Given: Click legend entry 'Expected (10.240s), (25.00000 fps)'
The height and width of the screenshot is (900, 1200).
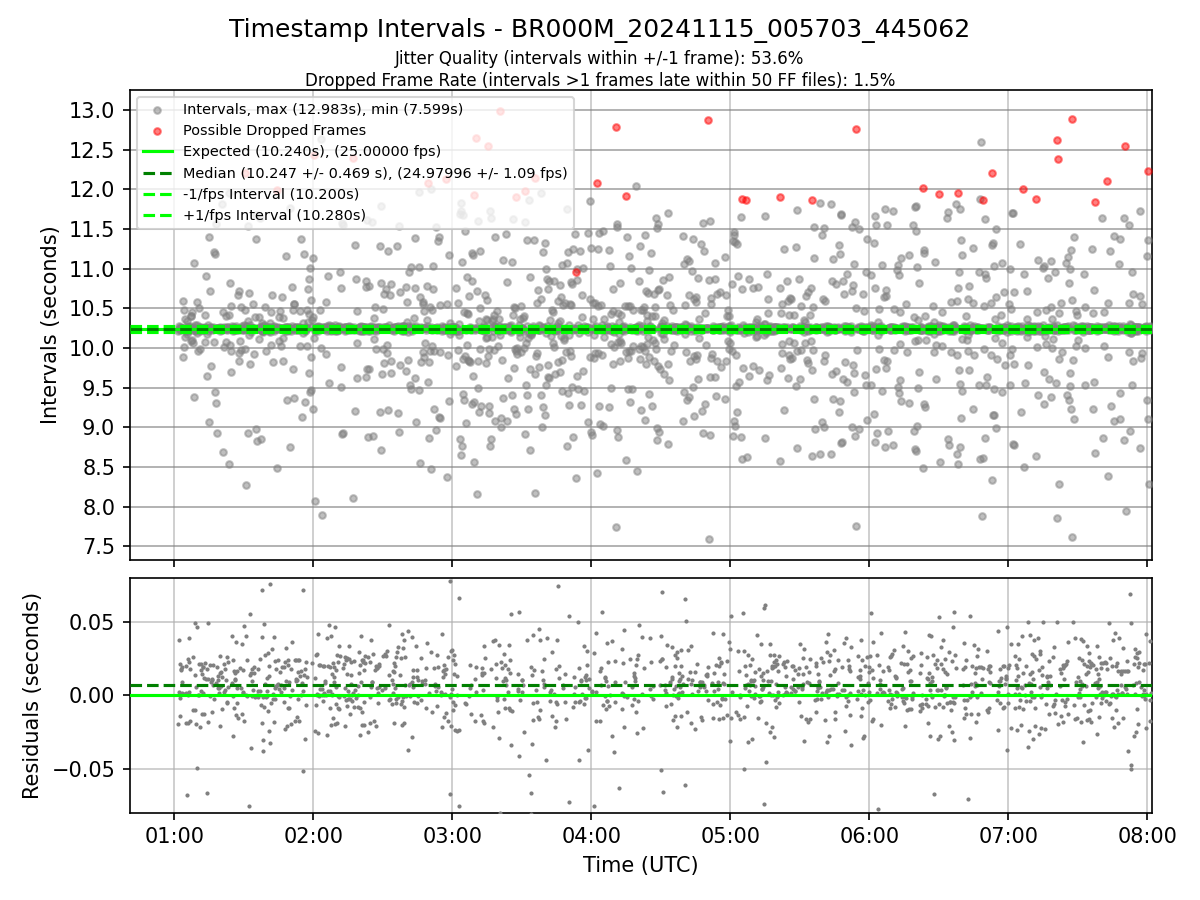Looking at the screenshot, I should [x=313, y=151].
